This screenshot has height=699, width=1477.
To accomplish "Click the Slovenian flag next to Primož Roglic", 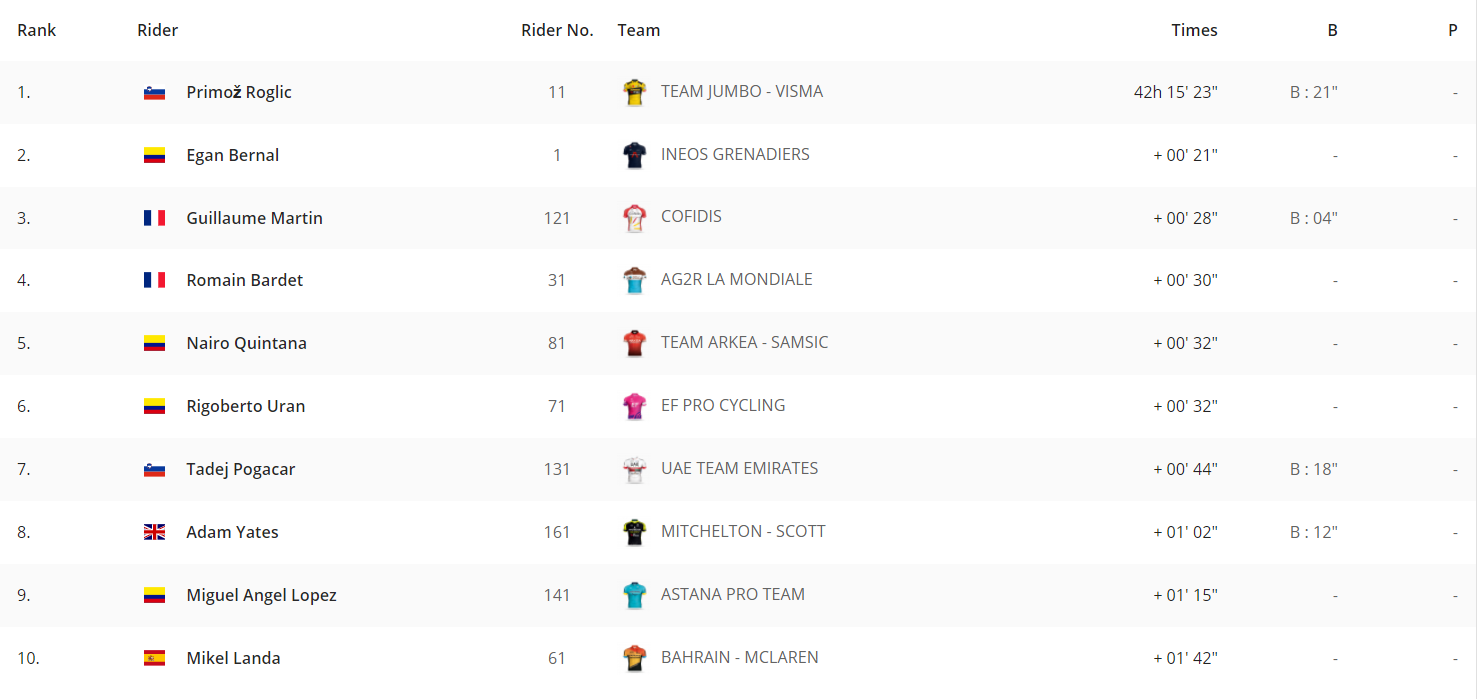I will (154, 93).
